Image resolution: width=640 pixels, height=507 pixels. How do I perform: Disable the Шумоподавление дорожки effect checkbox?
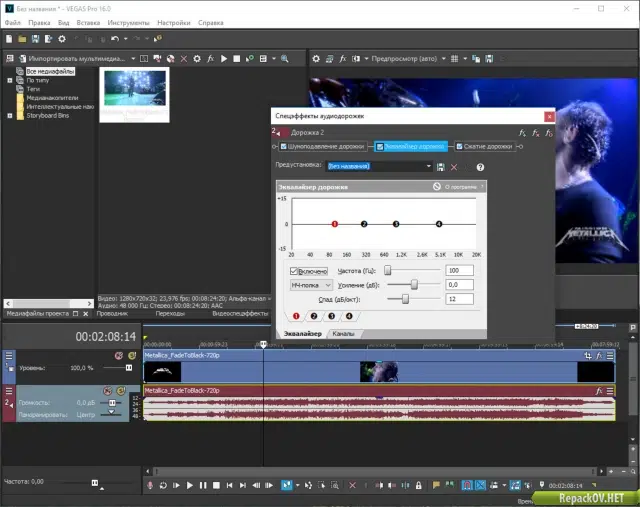(x=284, y=146)
